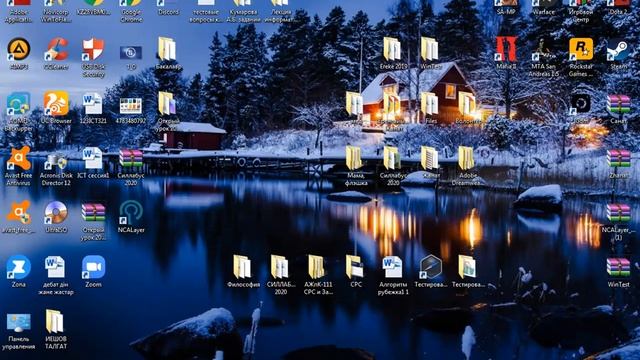
Task: Launch the Тестирова... application shortcut
Action: [431, 267]
